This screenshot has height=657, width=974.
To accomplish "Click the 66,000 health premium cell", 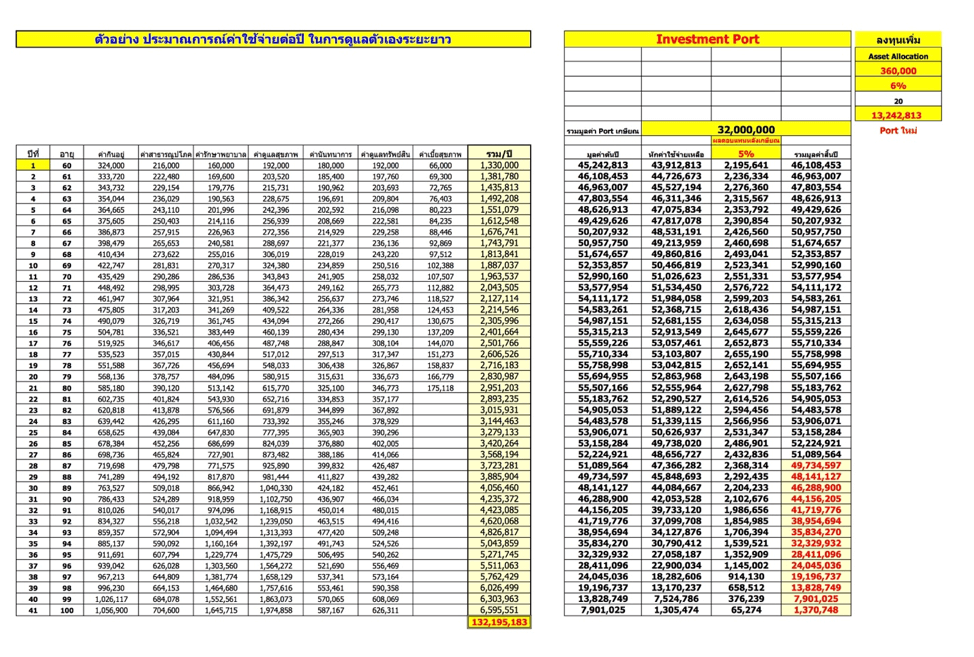I will (440, 165).
